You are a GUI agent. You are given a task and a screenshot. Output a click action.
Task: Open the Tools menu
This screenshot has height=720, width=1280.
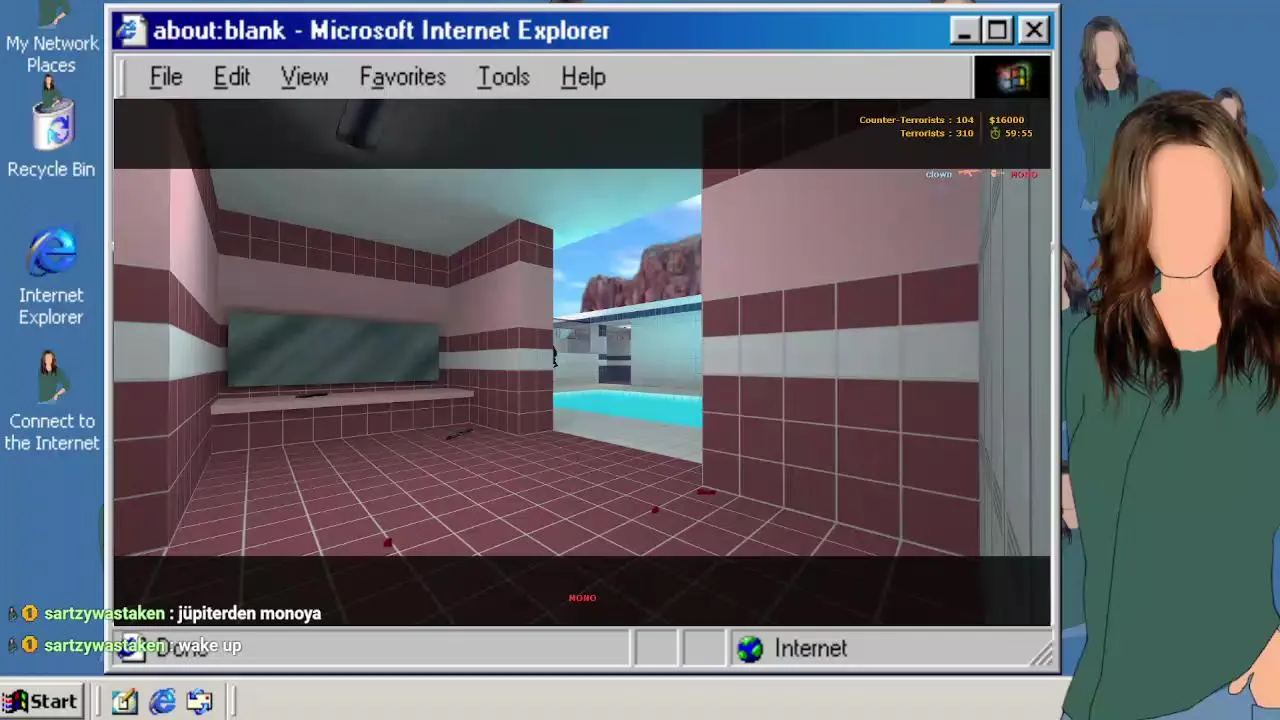point(503,77)
